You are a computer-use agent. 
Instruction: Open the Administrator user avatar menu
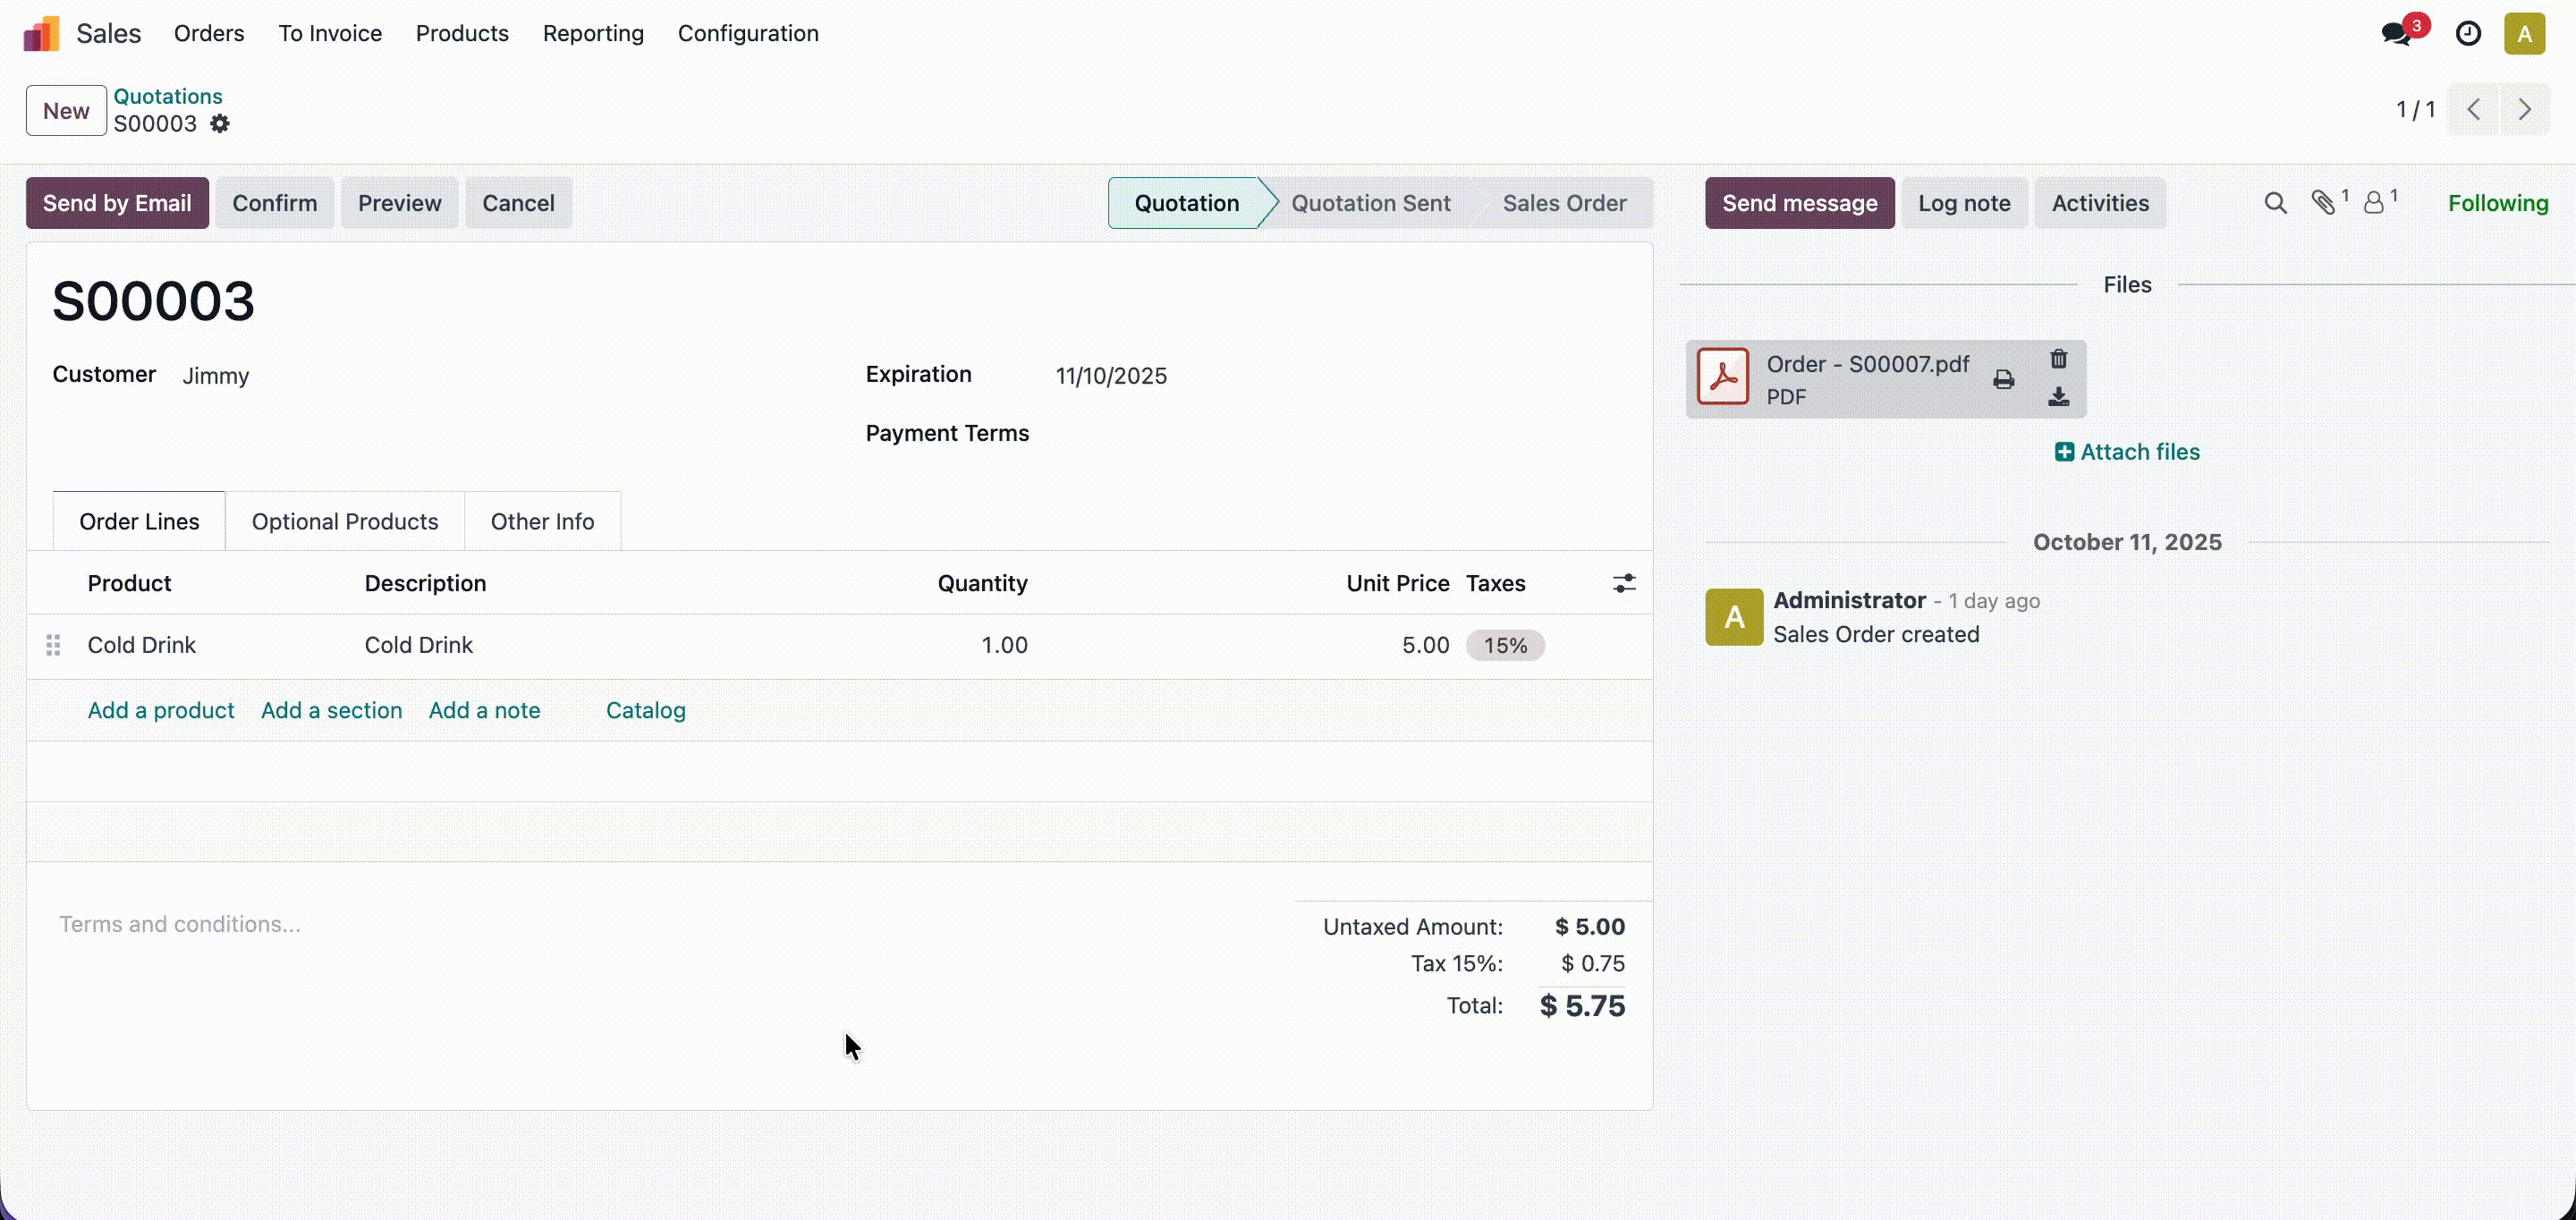click(2524, 34)
